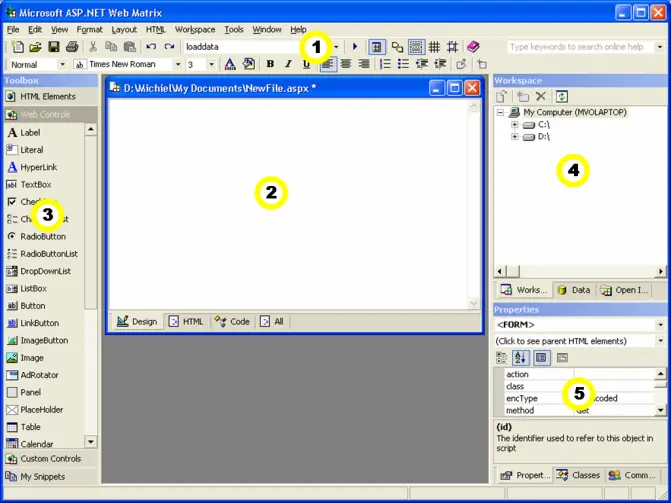The image size is (671, 503).
Task: Click the alphabetical sort icon in Properties
Action: click(521, 357)
